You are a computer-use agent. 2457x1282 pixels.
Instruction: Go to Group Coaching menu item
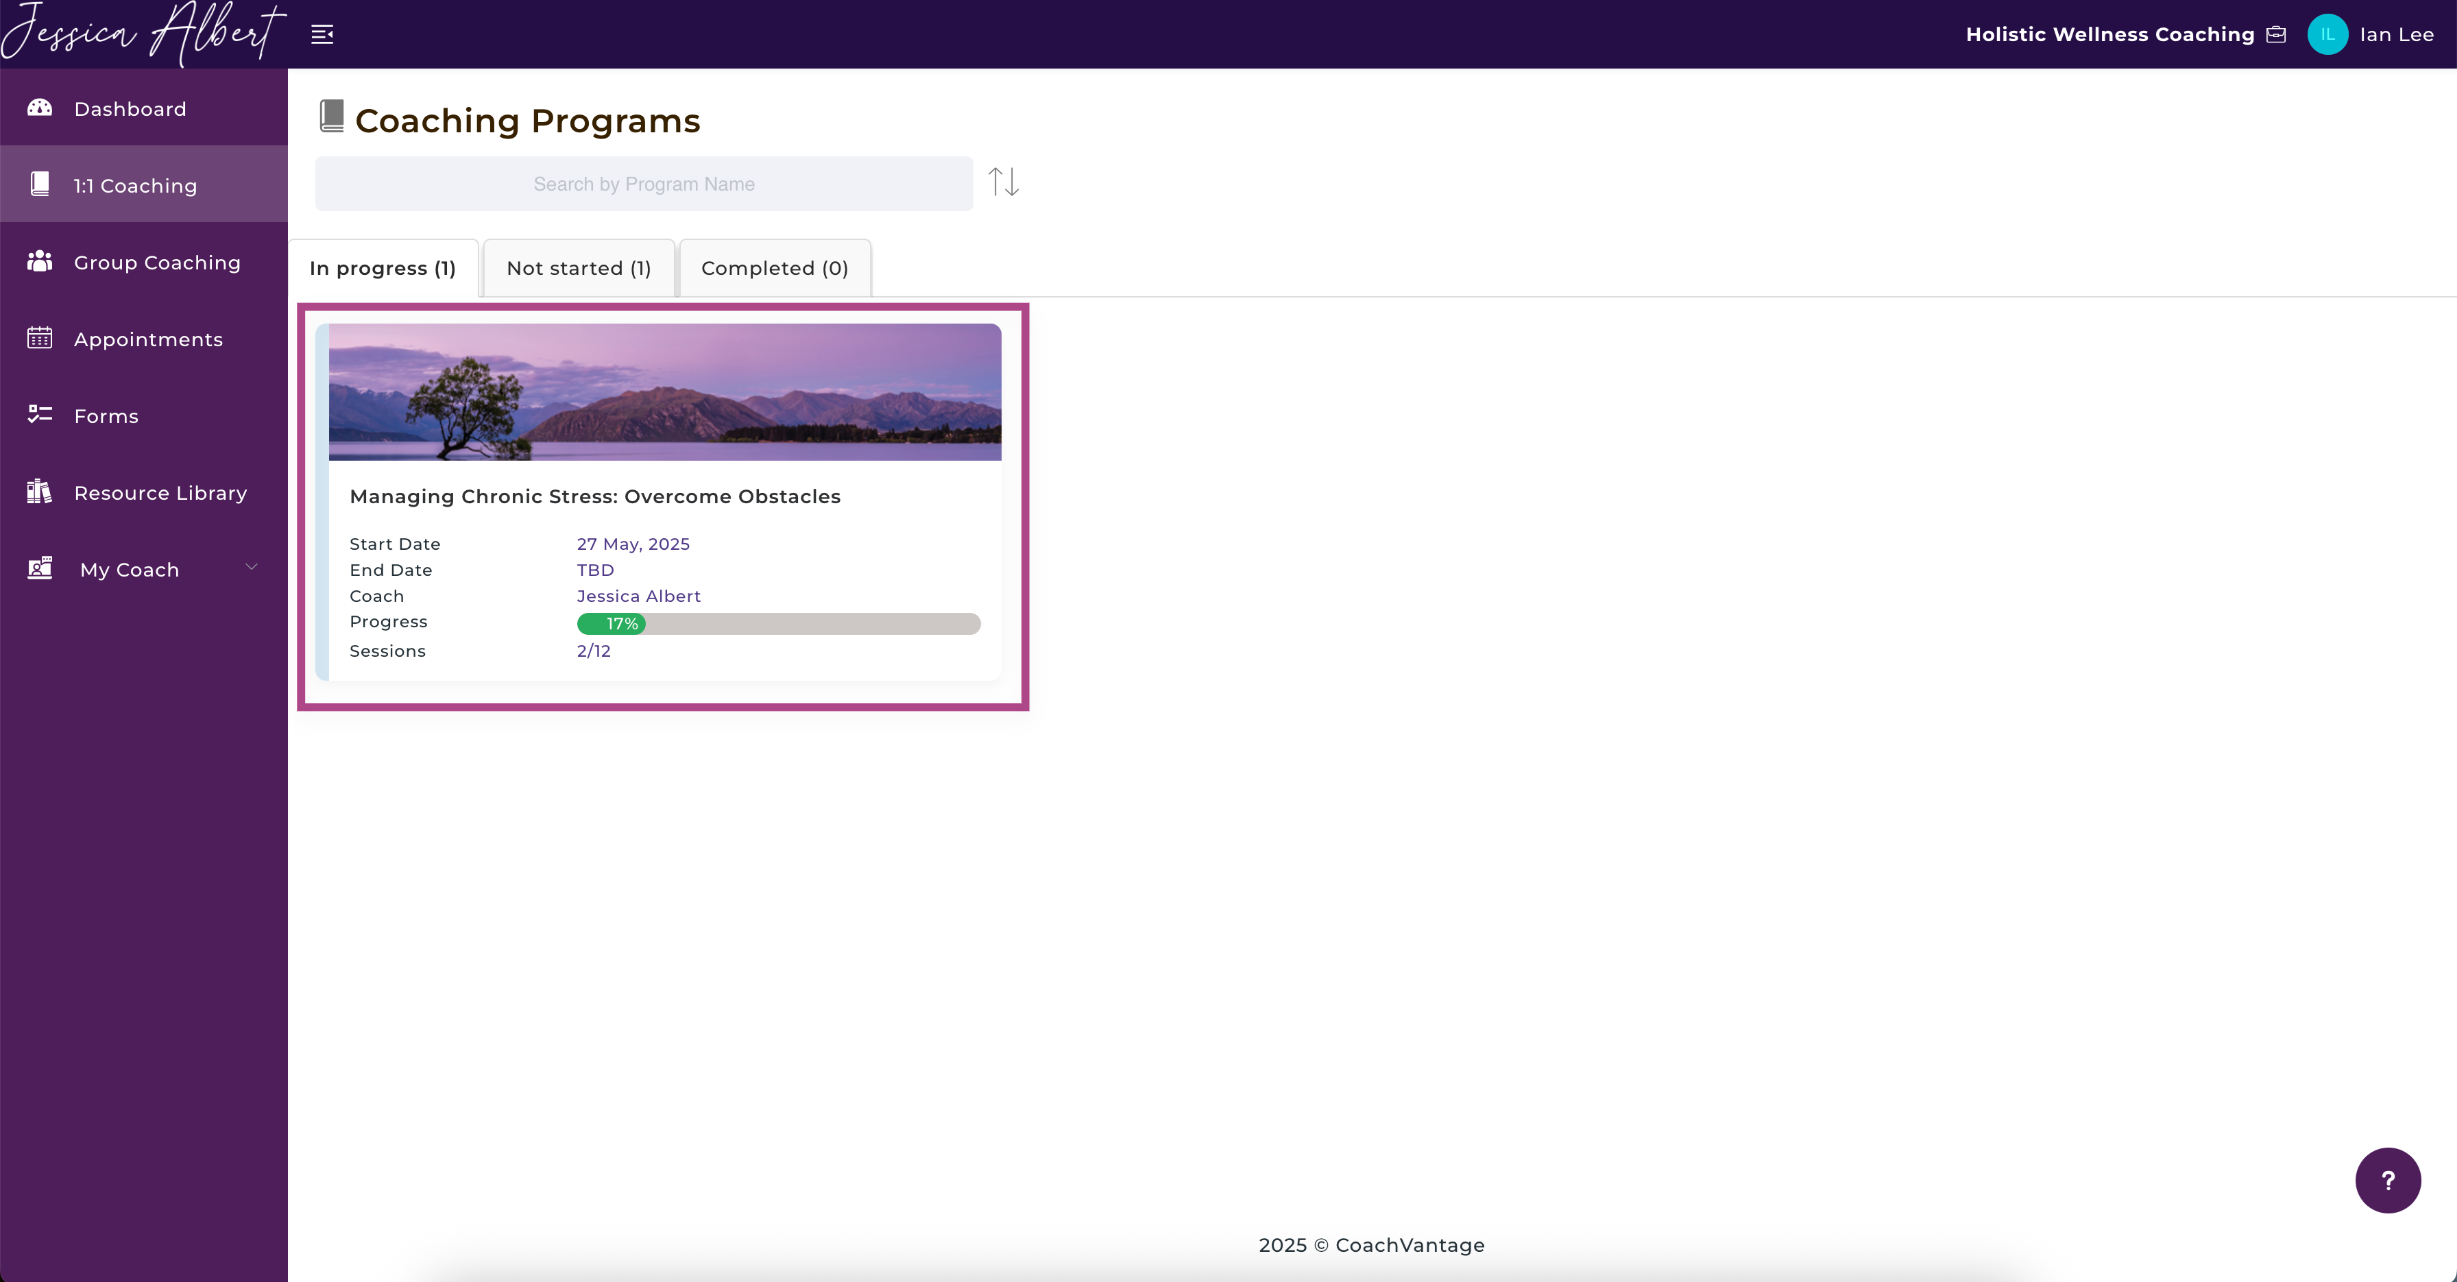tap(144, 262)
